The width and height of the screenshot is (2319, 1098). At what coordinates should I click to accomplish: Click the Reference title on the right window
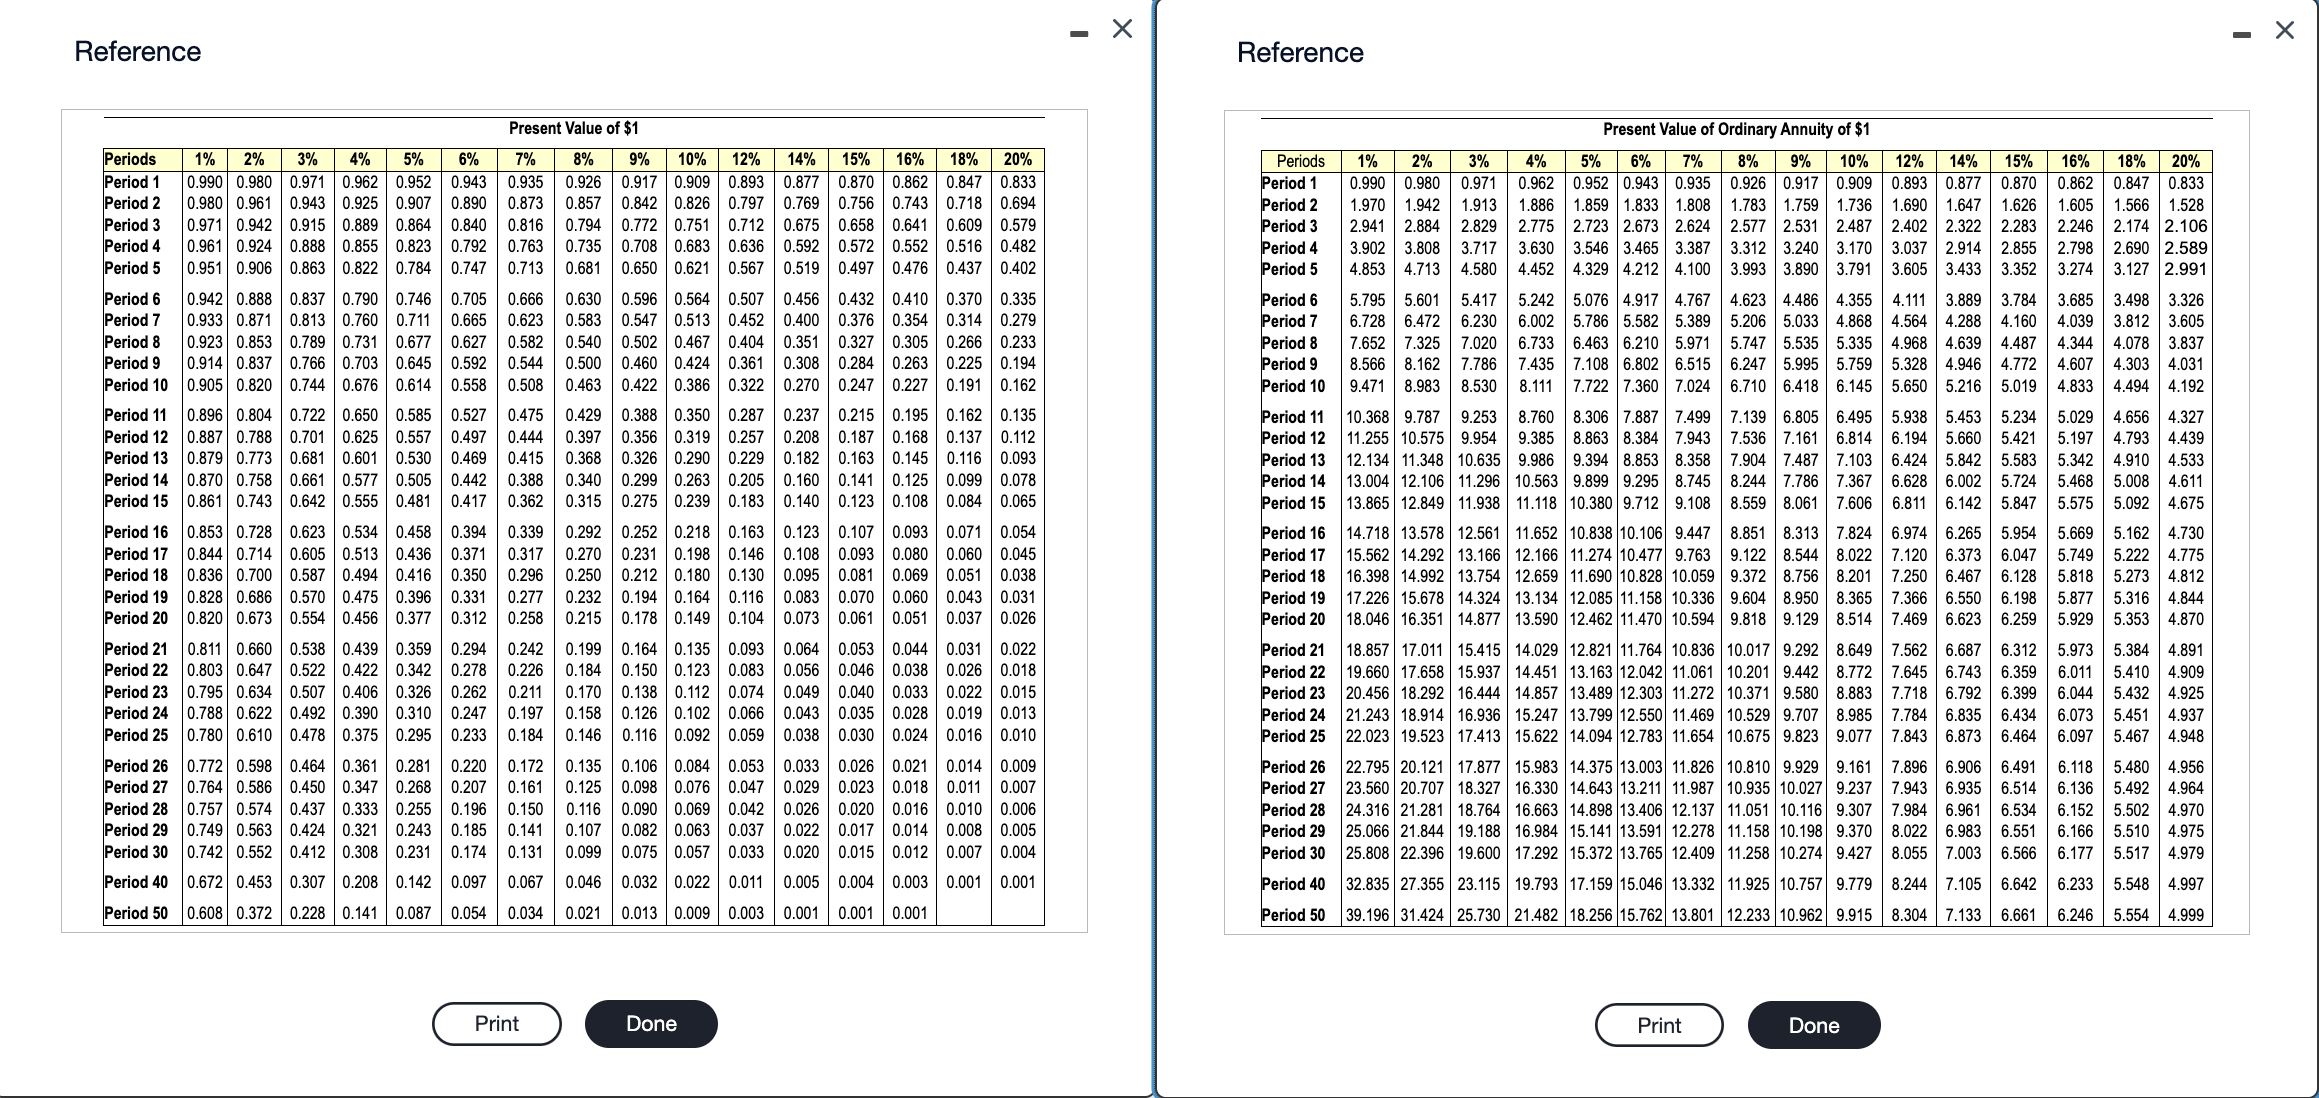pyautogui.click(x=1299, y=51)
